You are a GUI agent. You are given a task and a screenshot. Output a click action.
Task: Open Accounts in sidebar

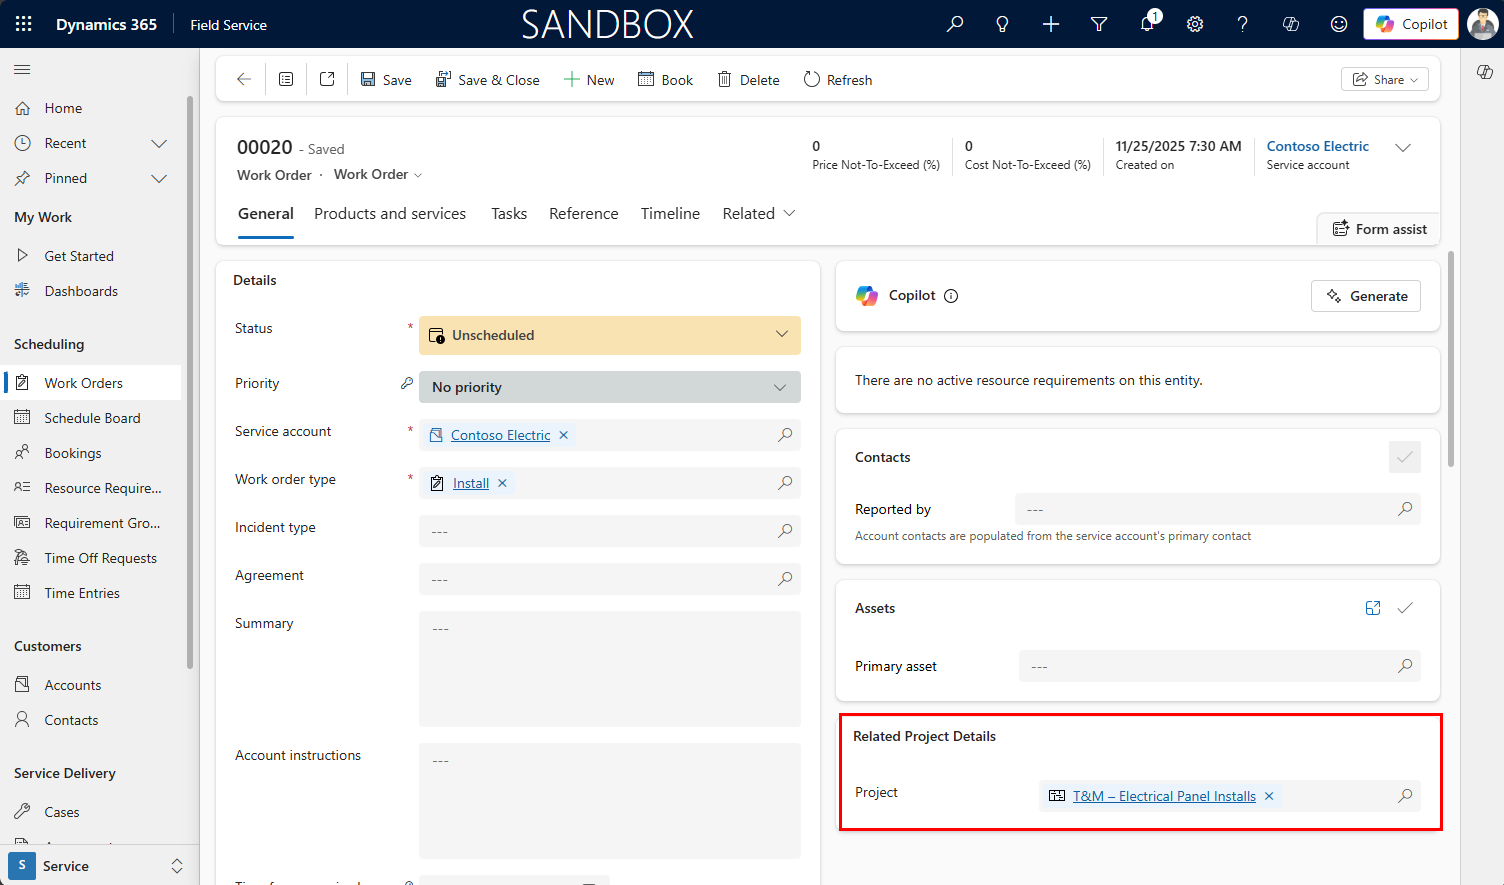coord(73,685)
